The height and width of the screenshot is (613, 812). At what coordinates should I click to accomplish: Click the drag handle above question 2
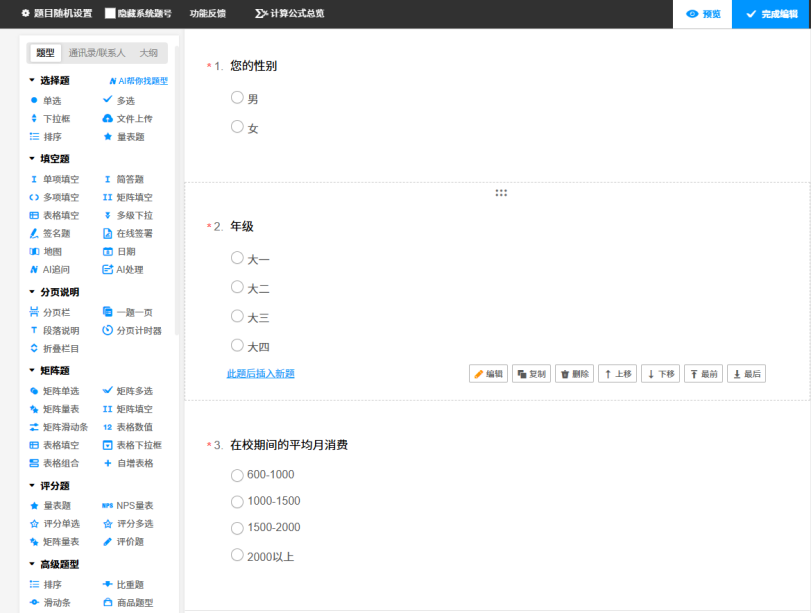[501, 193]
